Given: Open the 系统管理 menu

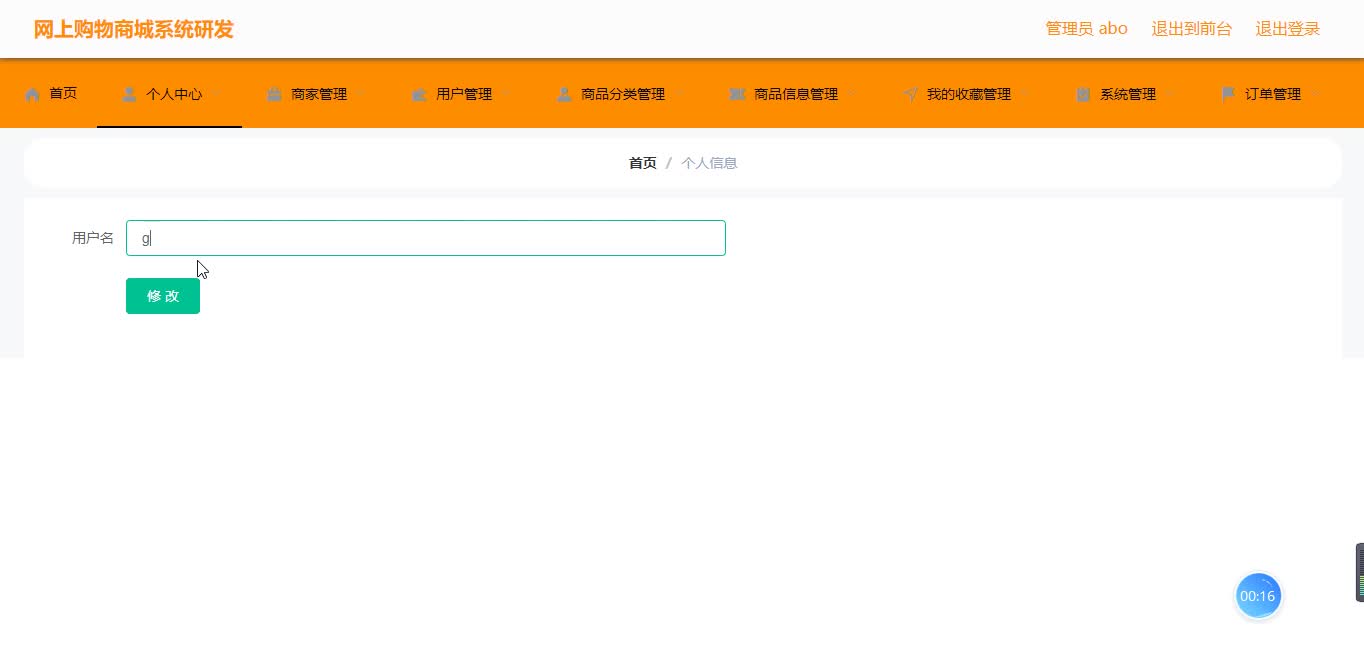Looking at the screenshot, I should 1123,94.
